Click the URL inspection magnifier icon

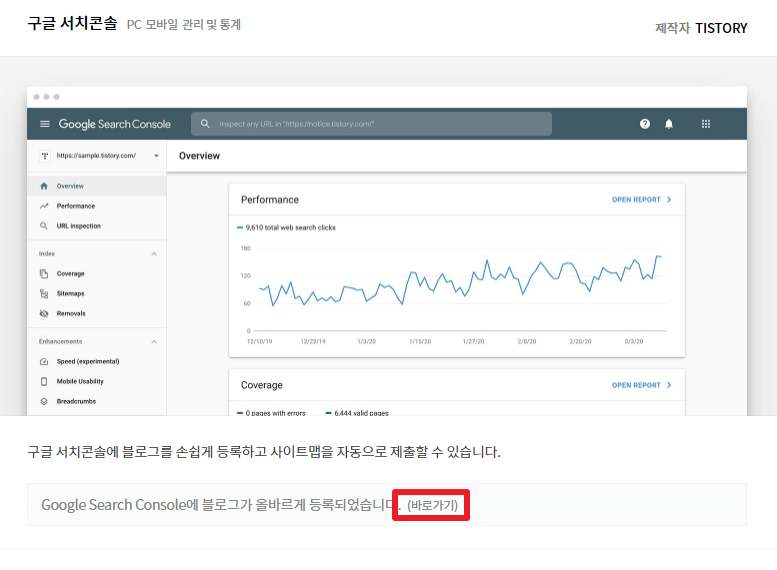[x=44, y=226]
